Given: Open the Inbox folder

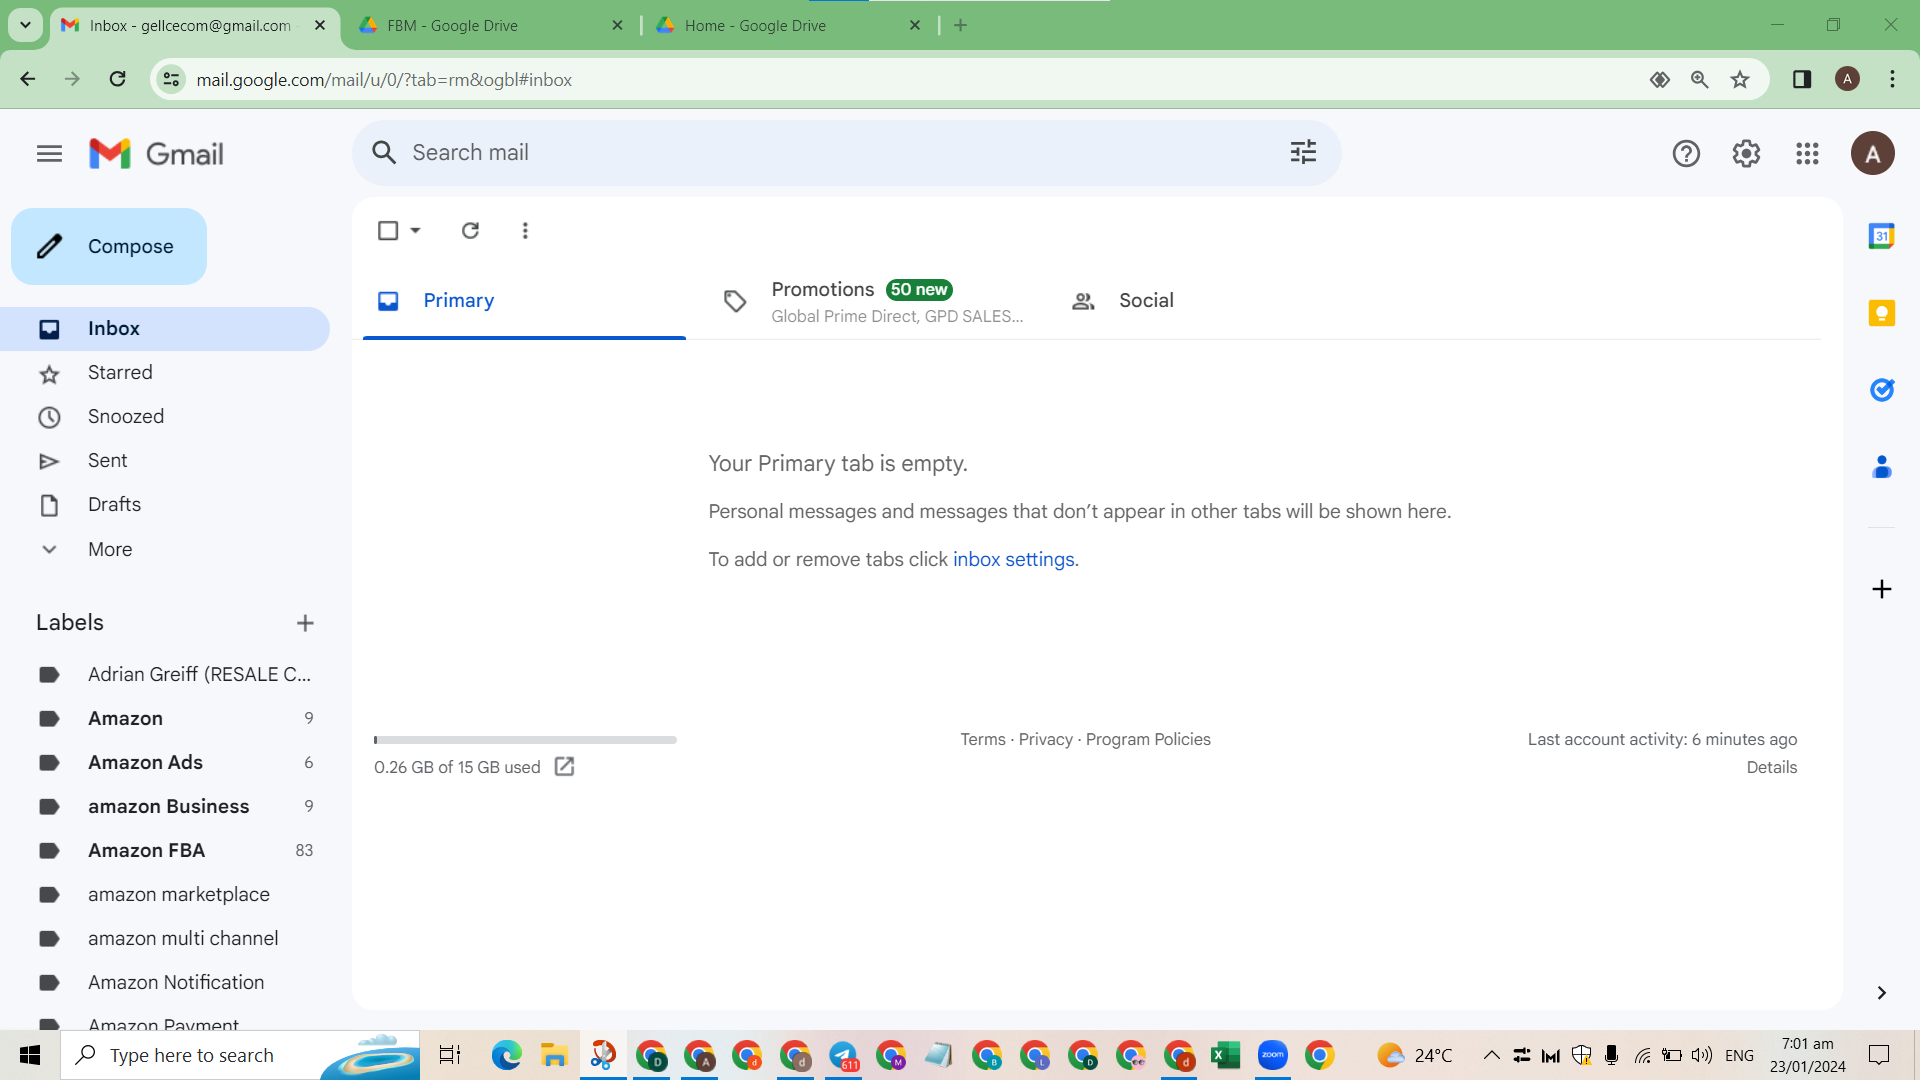Looking at the screenshot, I should click(x=165, y=329).
